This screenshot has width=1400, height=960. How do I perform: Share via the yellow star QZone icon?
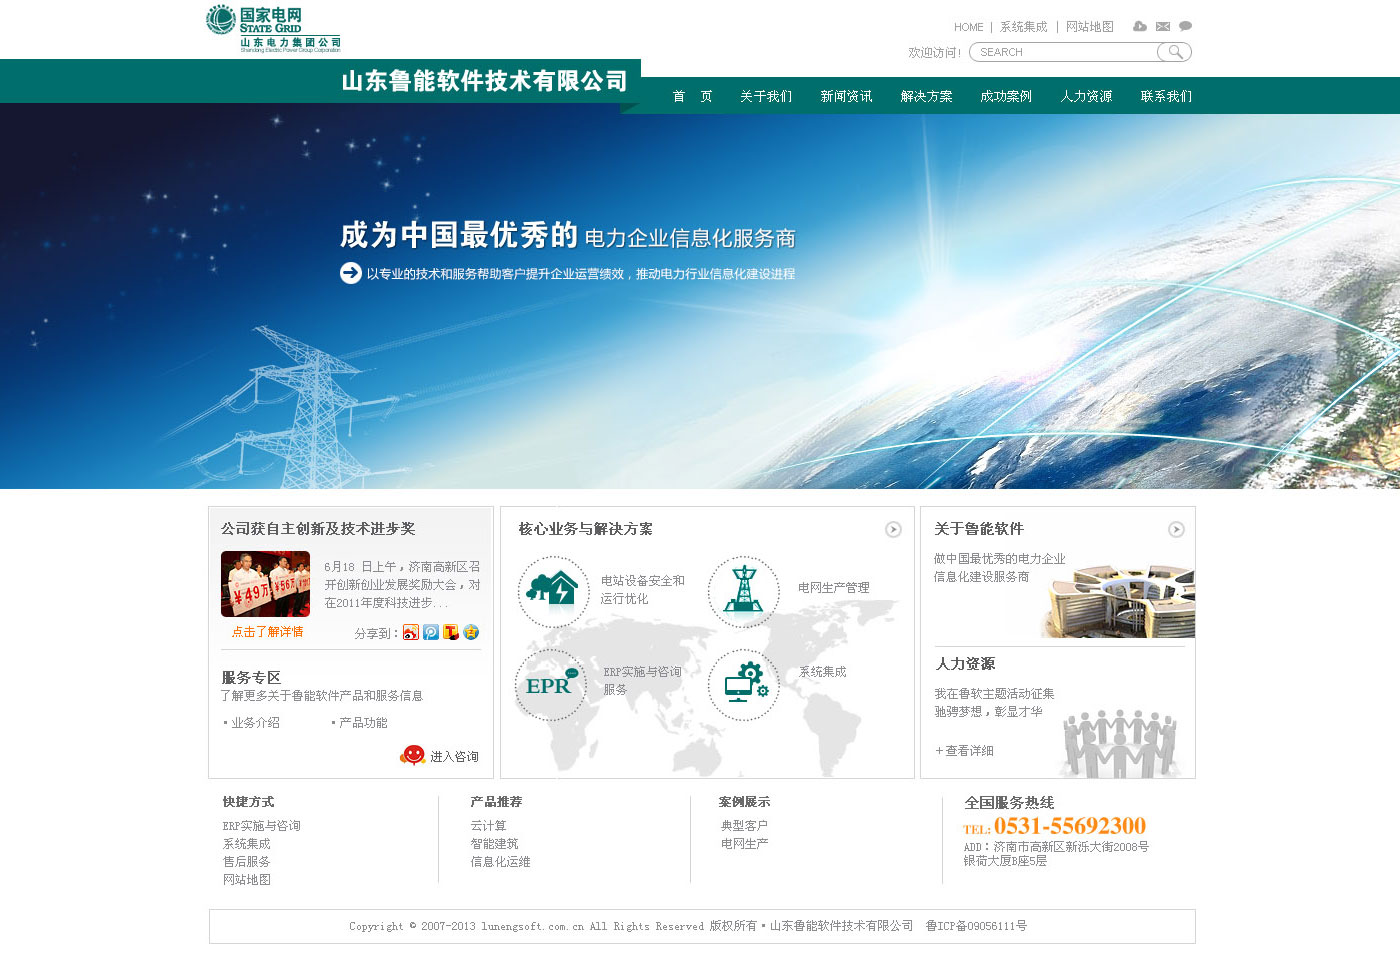pos(471,632)
